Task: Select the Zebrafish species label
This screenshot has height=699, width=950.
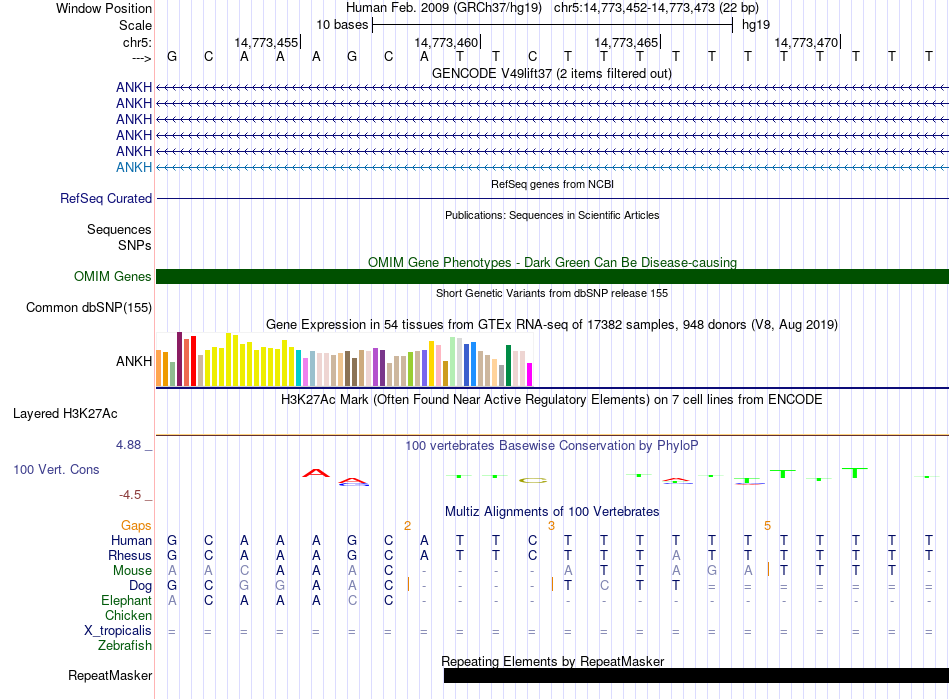Action: (x=125, y=646)
